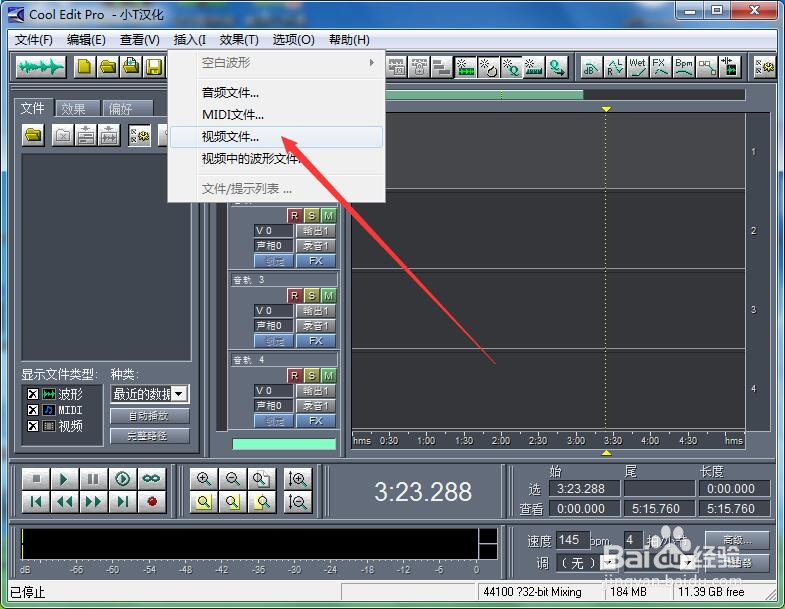Click the Go to end button

point(123,501)
